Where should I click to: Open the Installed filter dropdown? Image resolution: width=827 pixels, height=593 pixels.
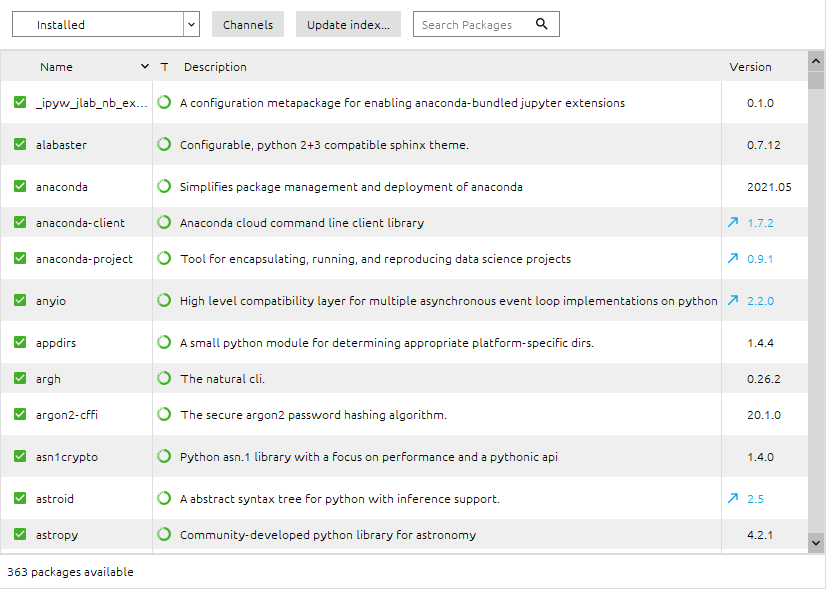pyautogui.click(x=106, y=24)
